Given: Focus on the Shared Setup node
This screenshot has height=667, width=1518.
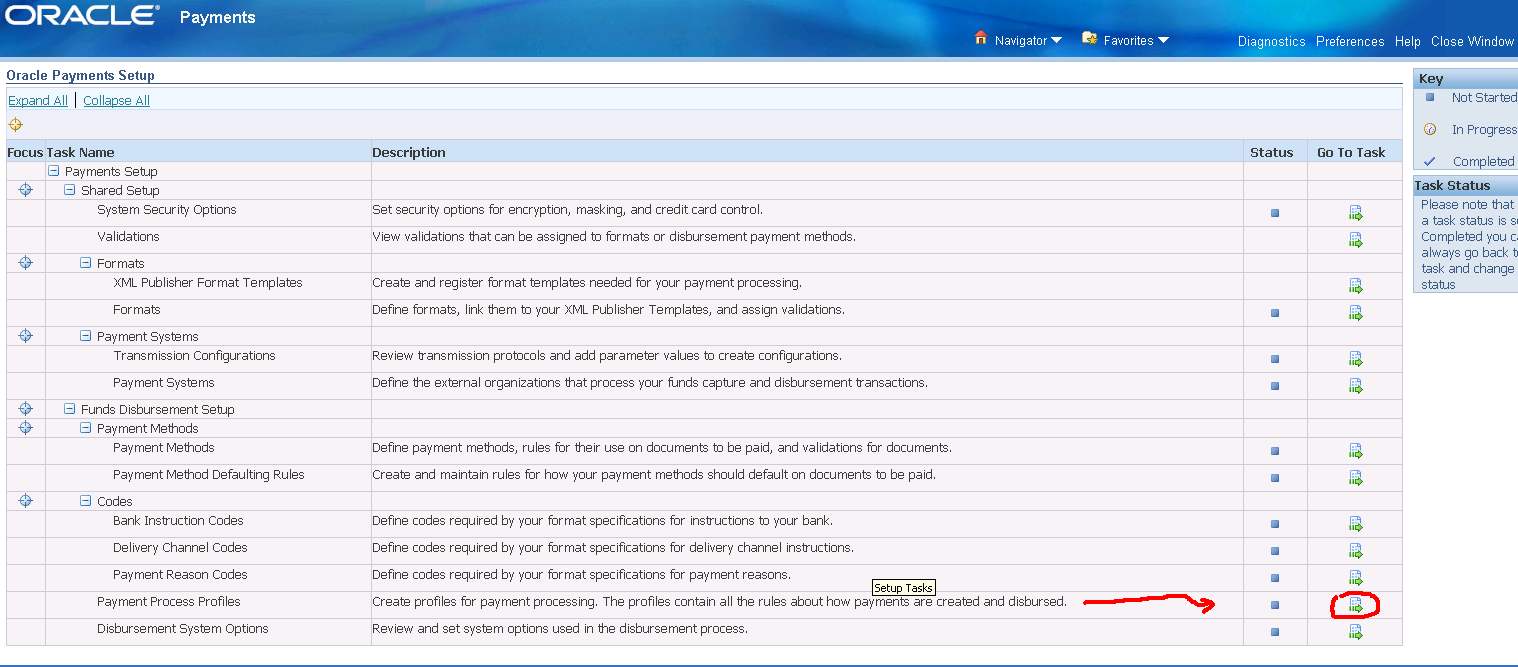Looking at the screenshot, I should tap(26, 190).
